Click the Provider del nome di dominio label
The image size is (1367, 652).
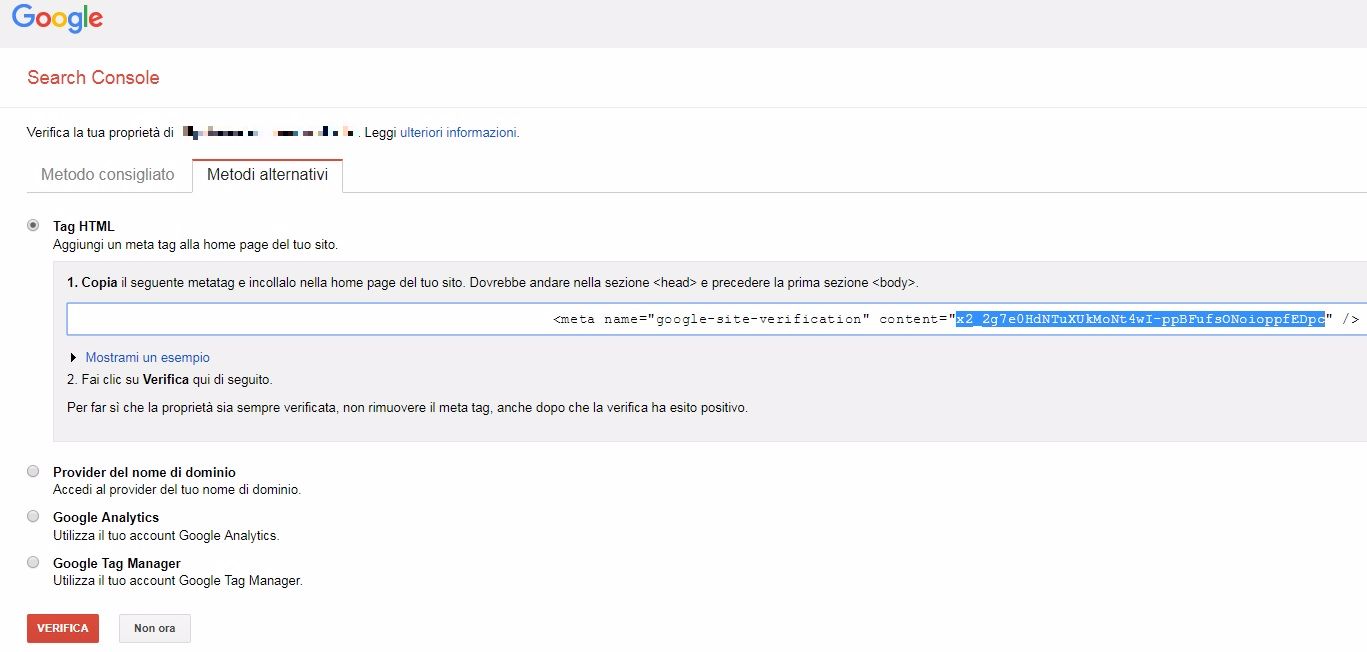[x=144, y=472]
